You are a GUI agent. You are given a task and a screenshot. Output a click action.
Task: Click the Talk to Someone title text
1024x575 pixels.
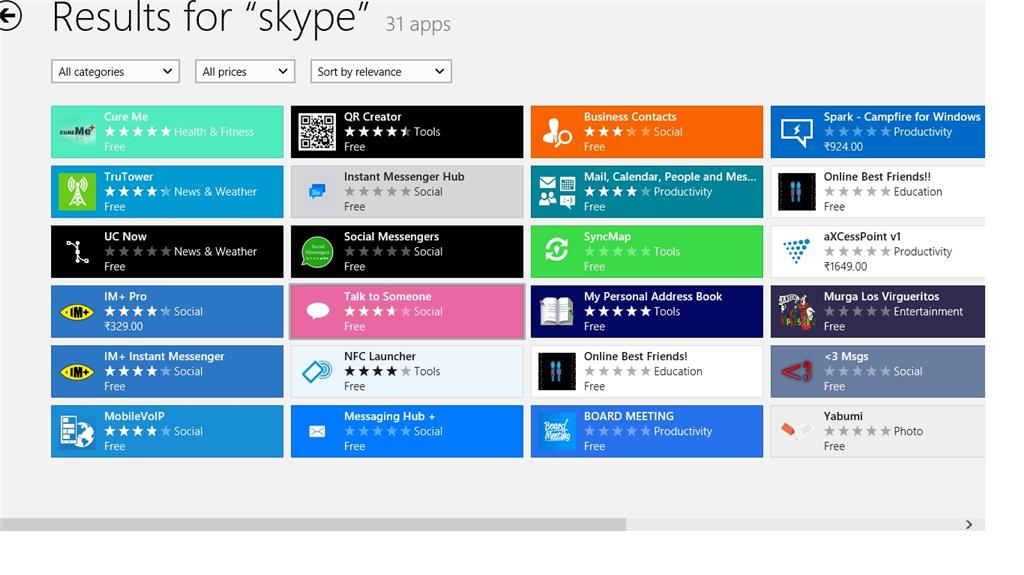[387, 296]
